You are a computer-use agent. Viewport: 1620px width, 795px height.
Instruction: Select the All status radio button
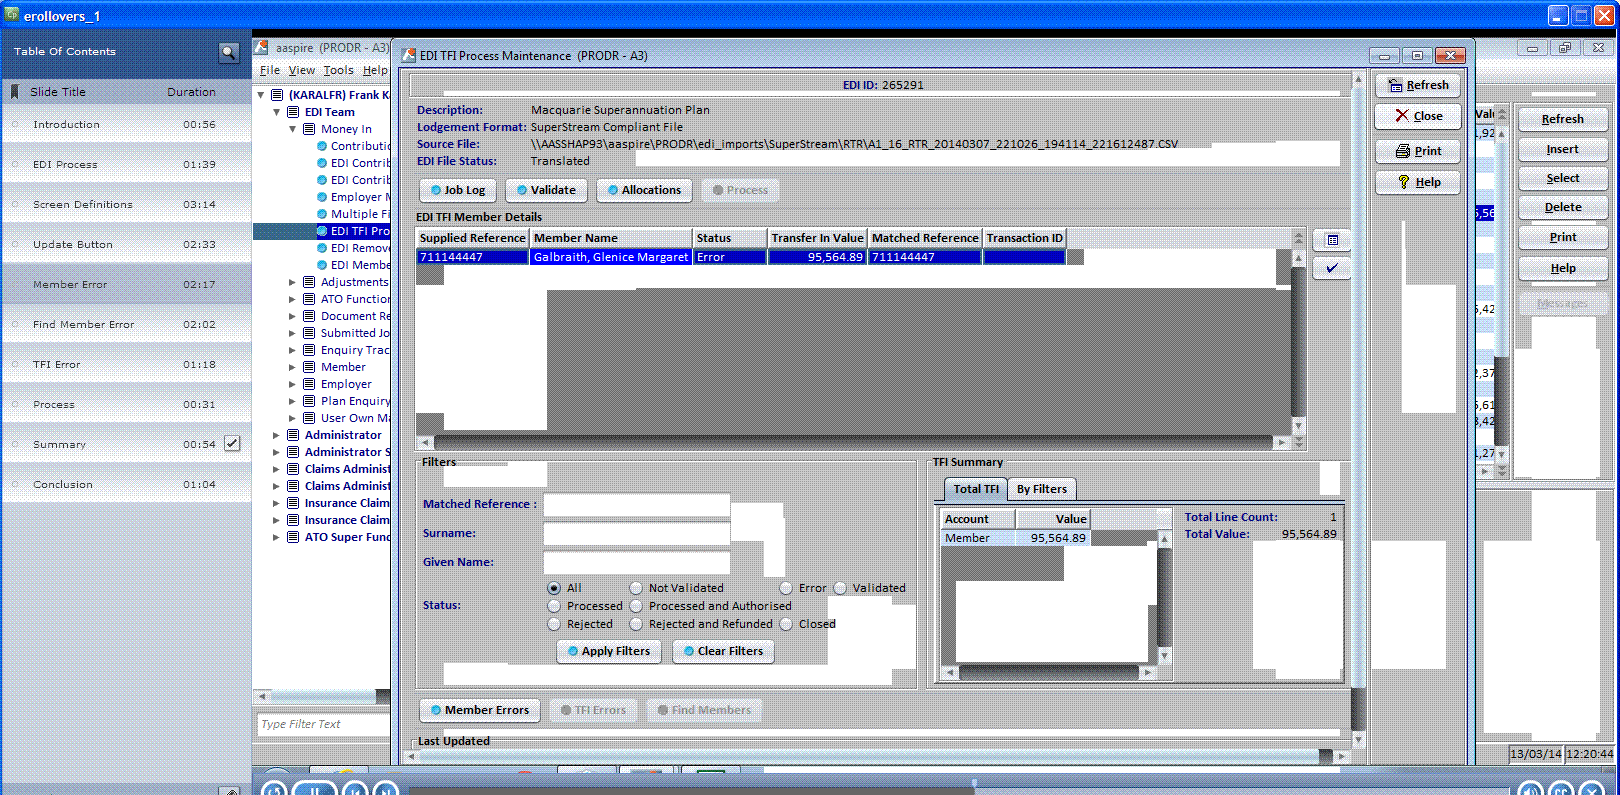click(x=554, y=588)
